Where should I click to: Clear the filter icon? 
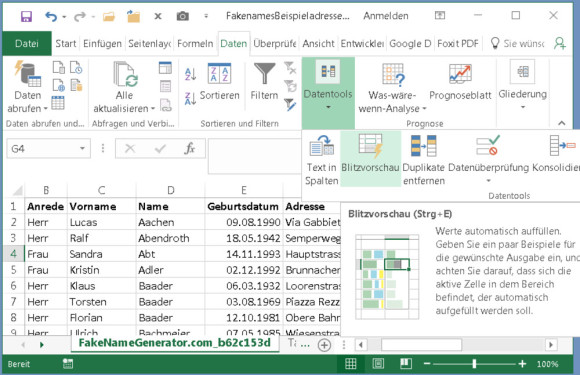click(x=290, y=68)
